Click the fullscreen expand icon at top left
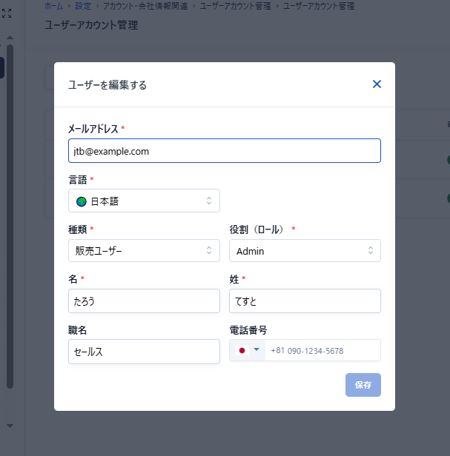This screenshot has width=450, height=456. (x=6, y=14)
